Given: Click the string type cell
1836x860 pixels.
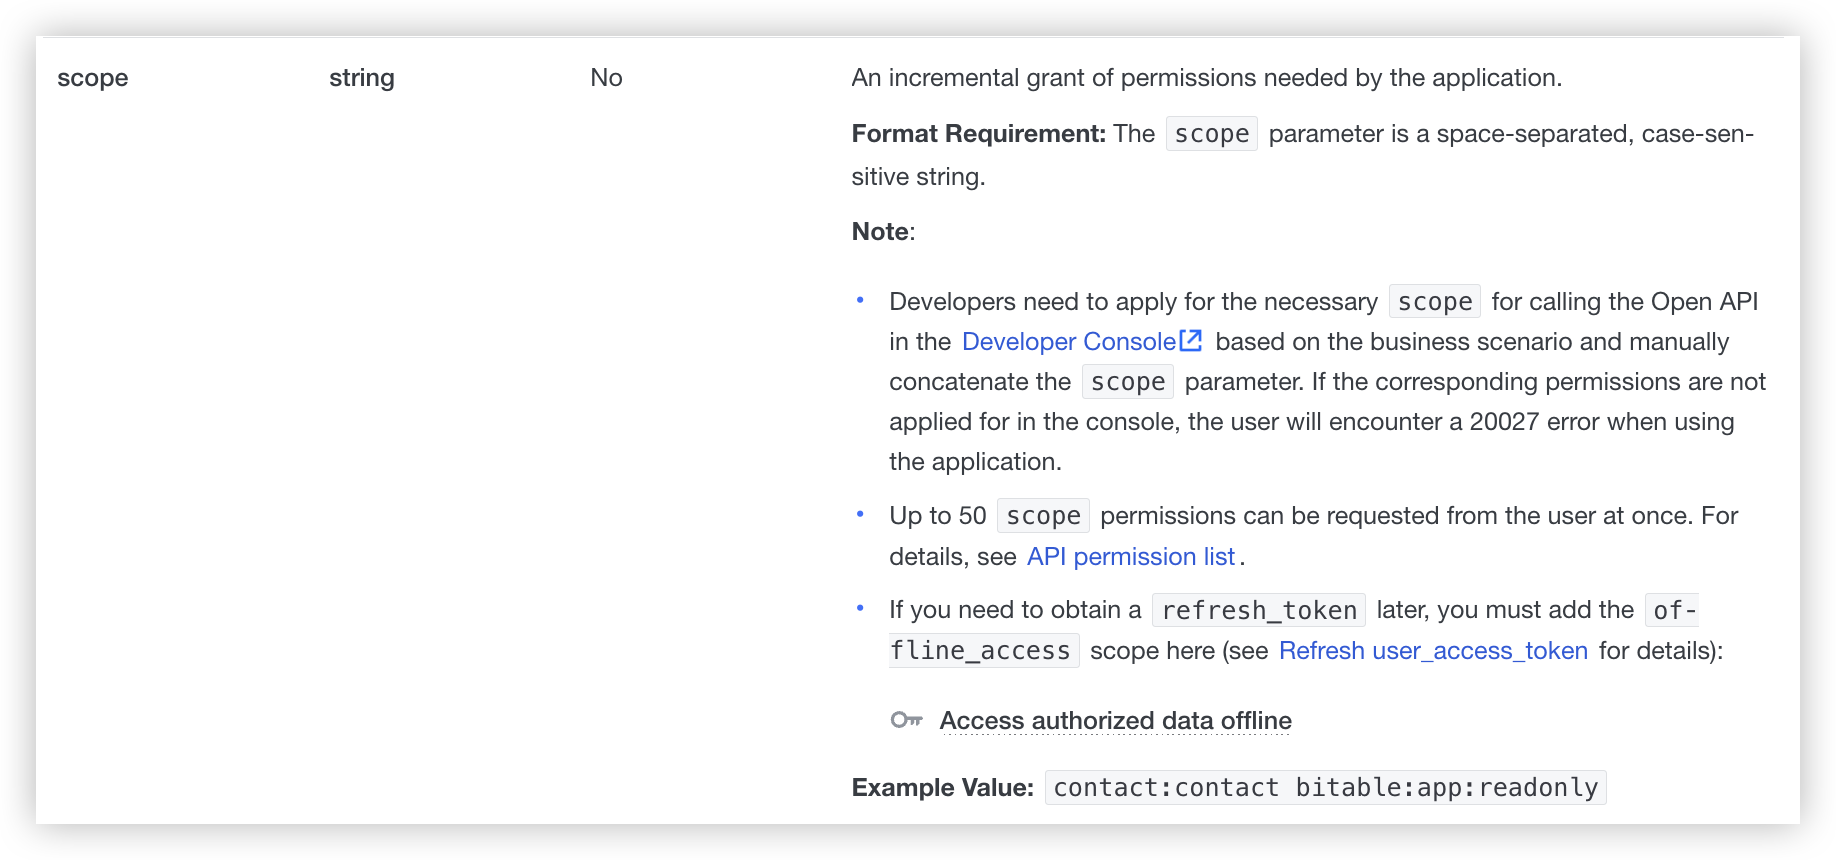Looking at the screenshot, I should coord(362,78).
